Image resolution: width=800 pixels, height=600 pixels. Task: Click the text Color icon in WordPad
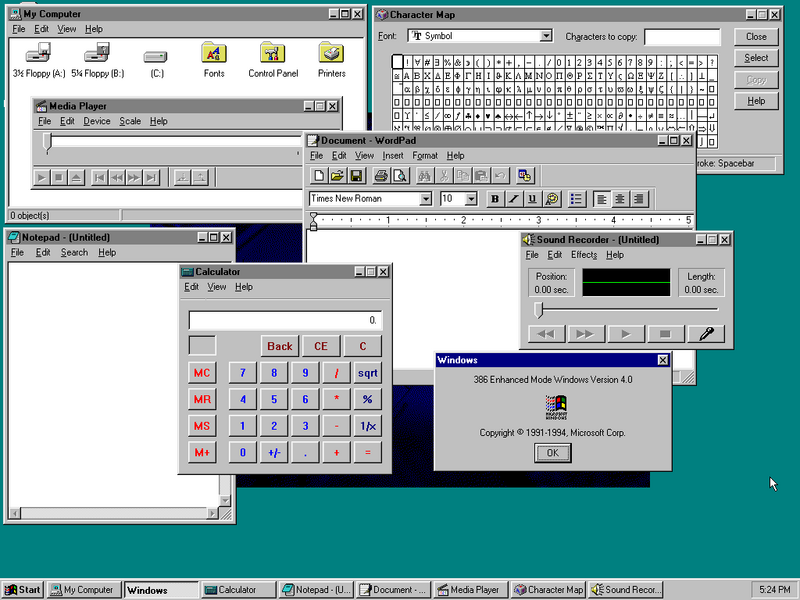552,199
